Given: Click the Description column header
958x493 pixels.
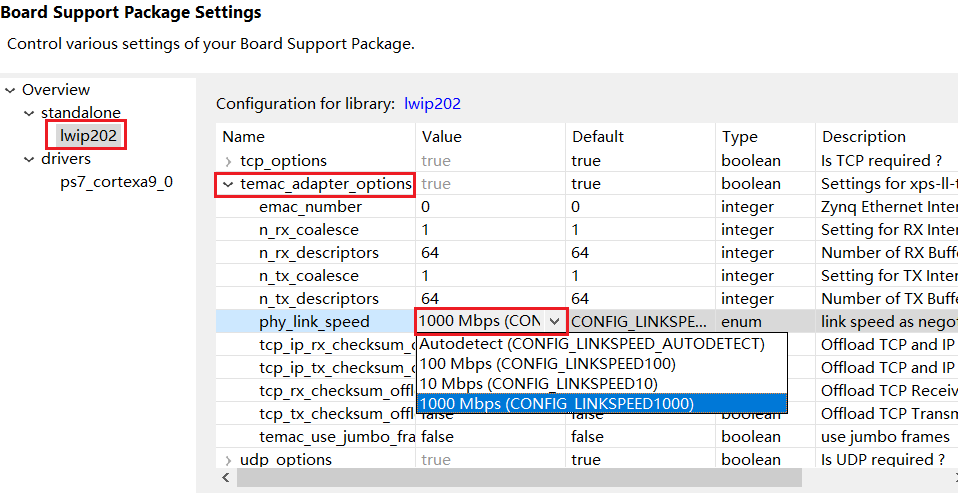Looking at the screenshot, I should click(x=864, y=137).
